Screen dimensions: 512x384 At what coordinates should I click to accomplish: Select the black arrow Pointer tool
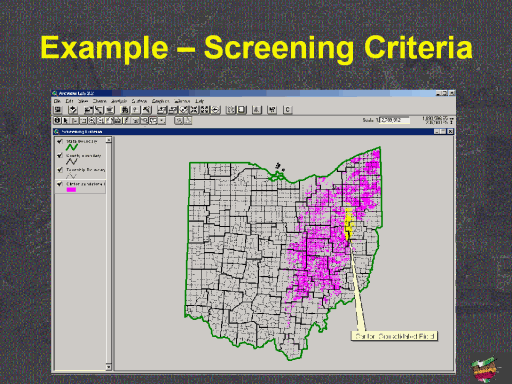coord(65,120)
